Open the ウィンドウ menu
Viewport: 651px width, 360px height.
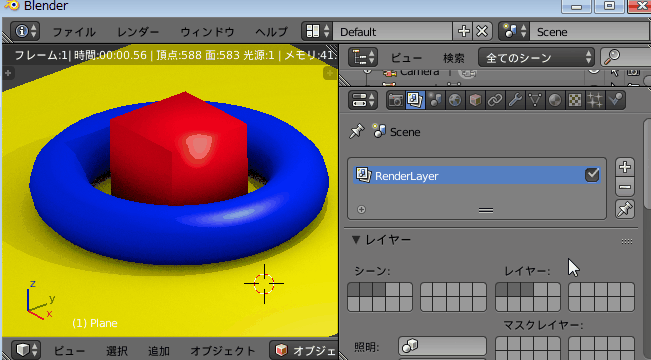(x=207, y=32)
